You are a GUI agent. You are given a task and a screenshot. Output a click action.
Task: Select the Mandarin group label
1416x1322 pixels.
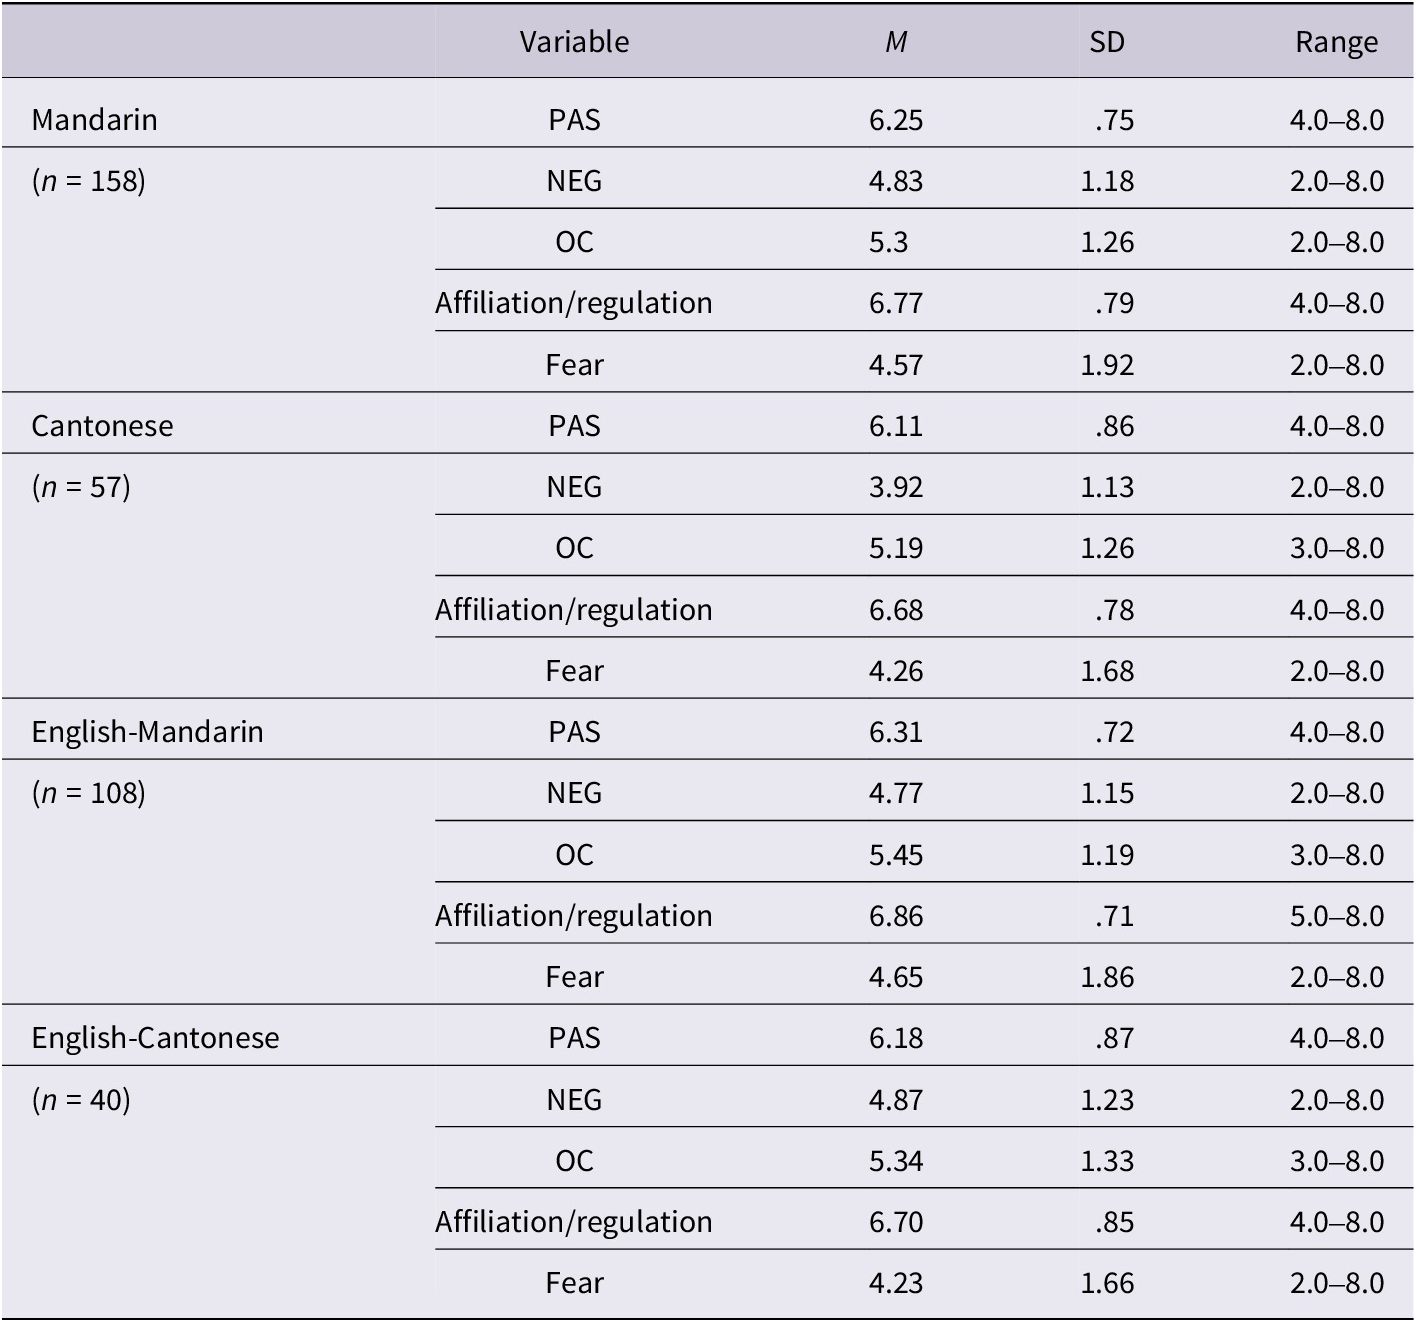(94, 120)
